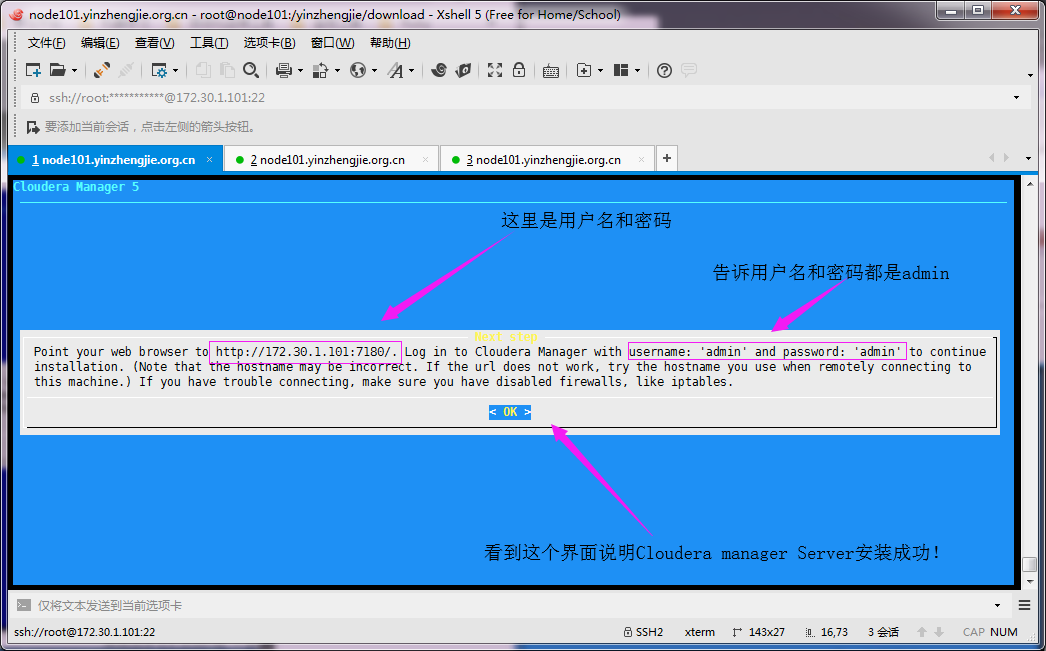Expand the Open Session dropdown arrow
This screenshot has width=1046, height=651.
point(74,71)
